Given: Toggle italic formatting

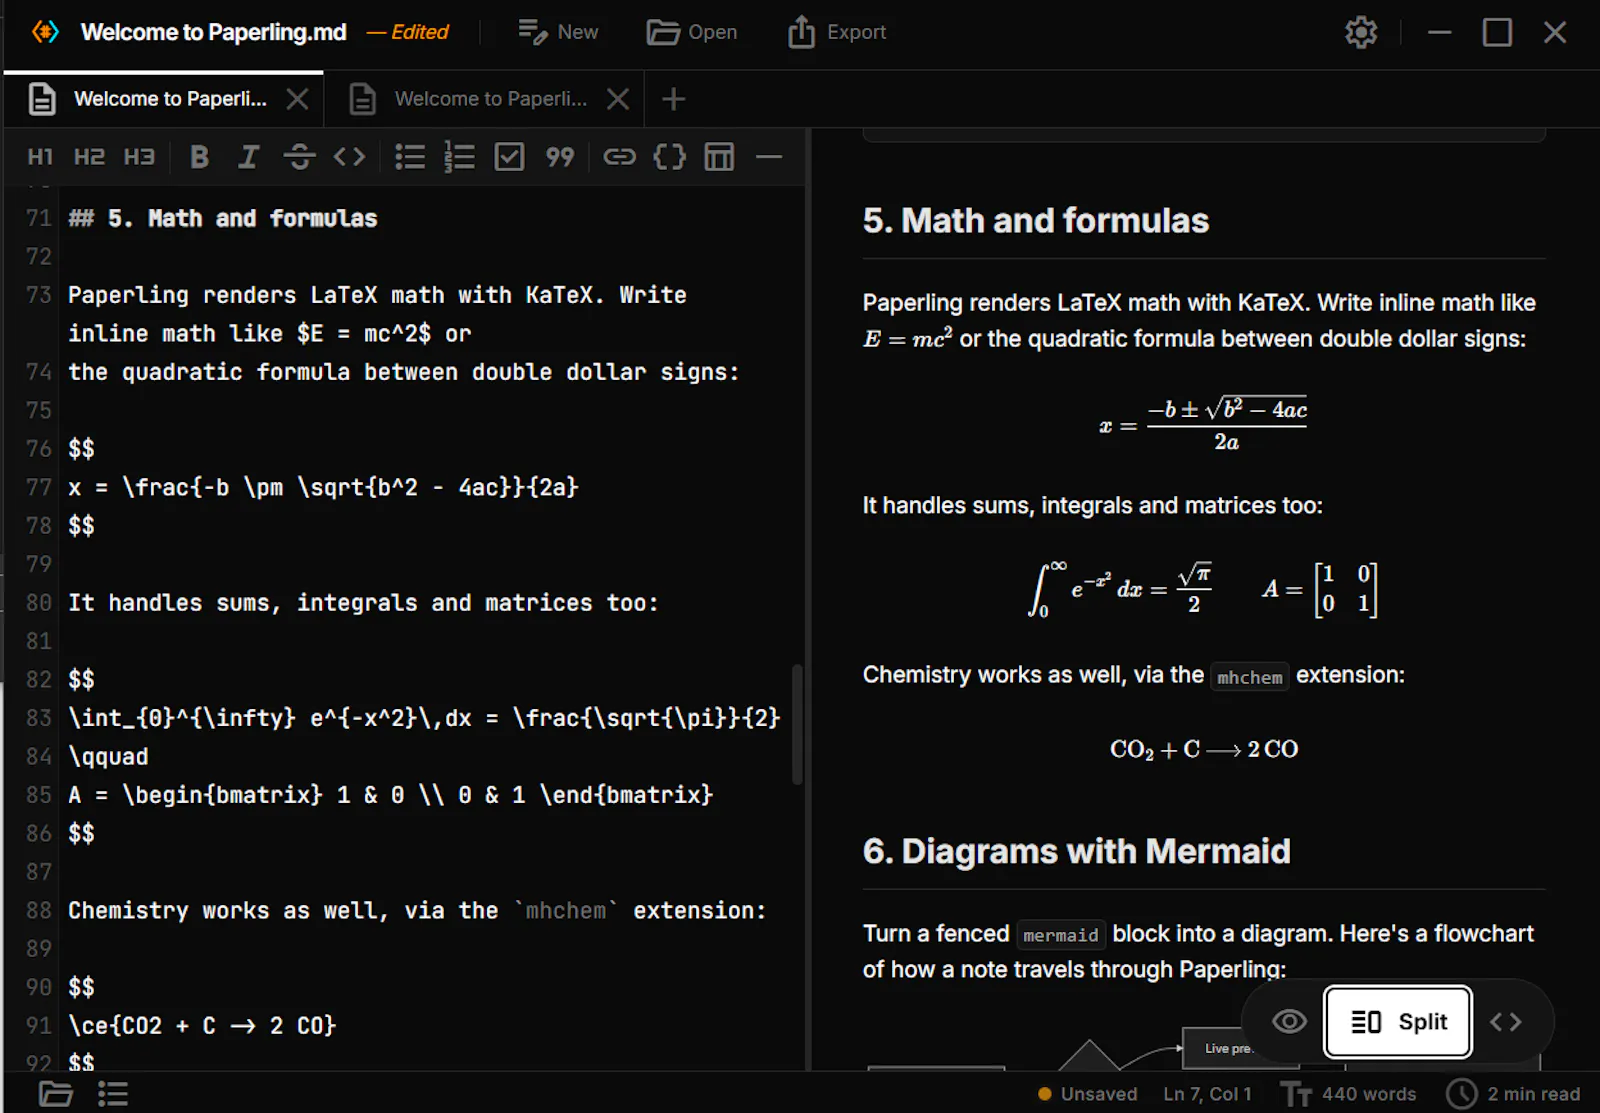Looking at the screenshot, I should (248, 157).
